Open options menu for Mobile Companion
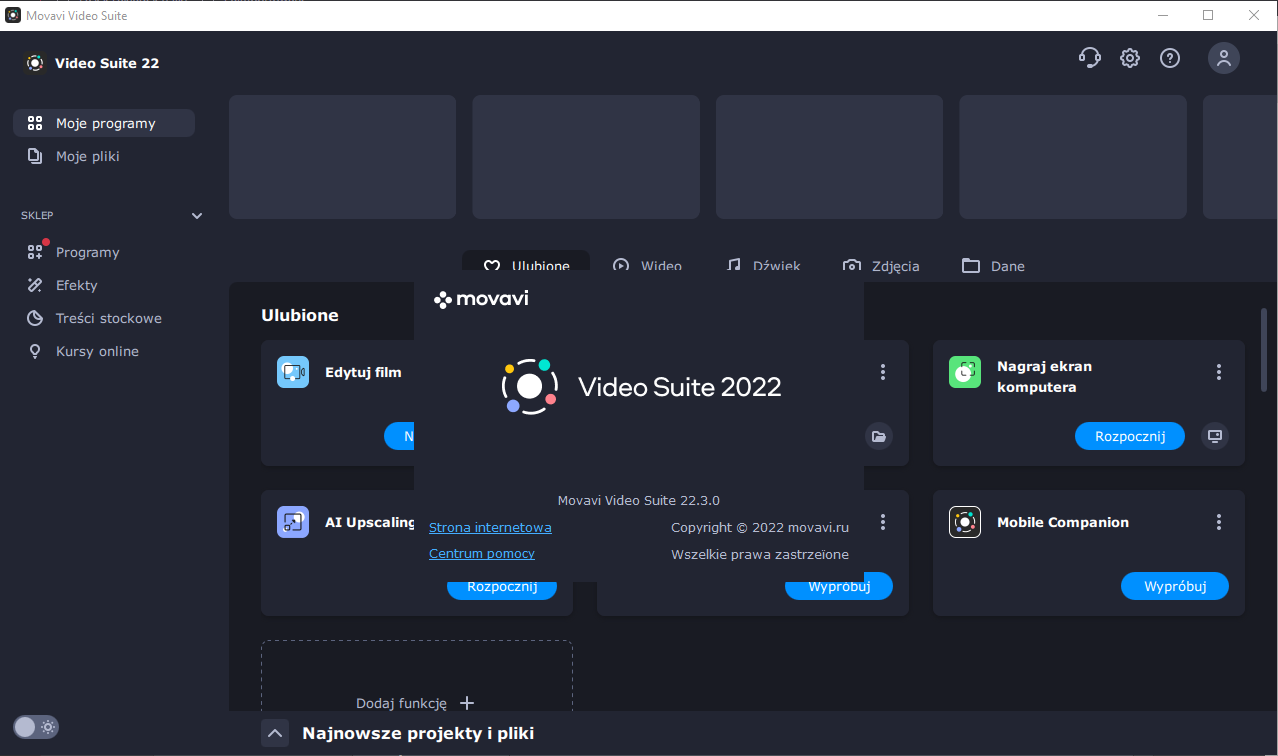 (x=1219, y=522)
